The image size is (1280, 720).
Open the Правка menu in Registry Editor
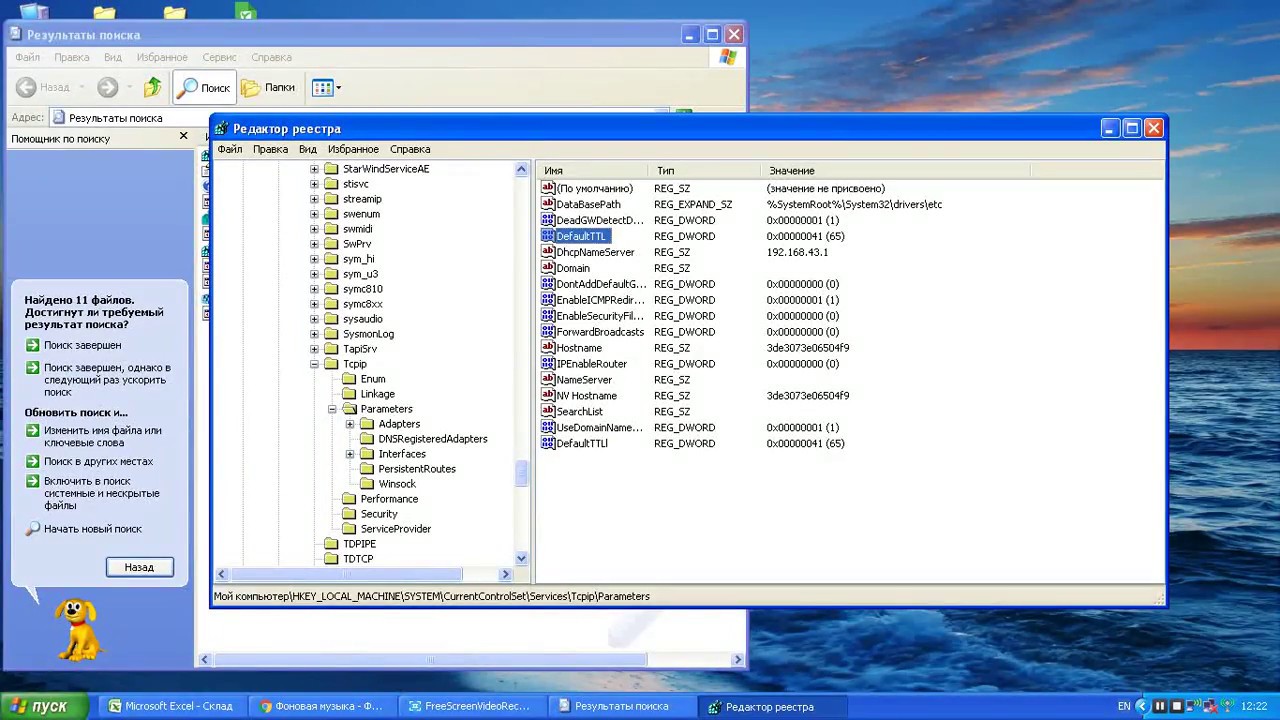tap(270, 149)
